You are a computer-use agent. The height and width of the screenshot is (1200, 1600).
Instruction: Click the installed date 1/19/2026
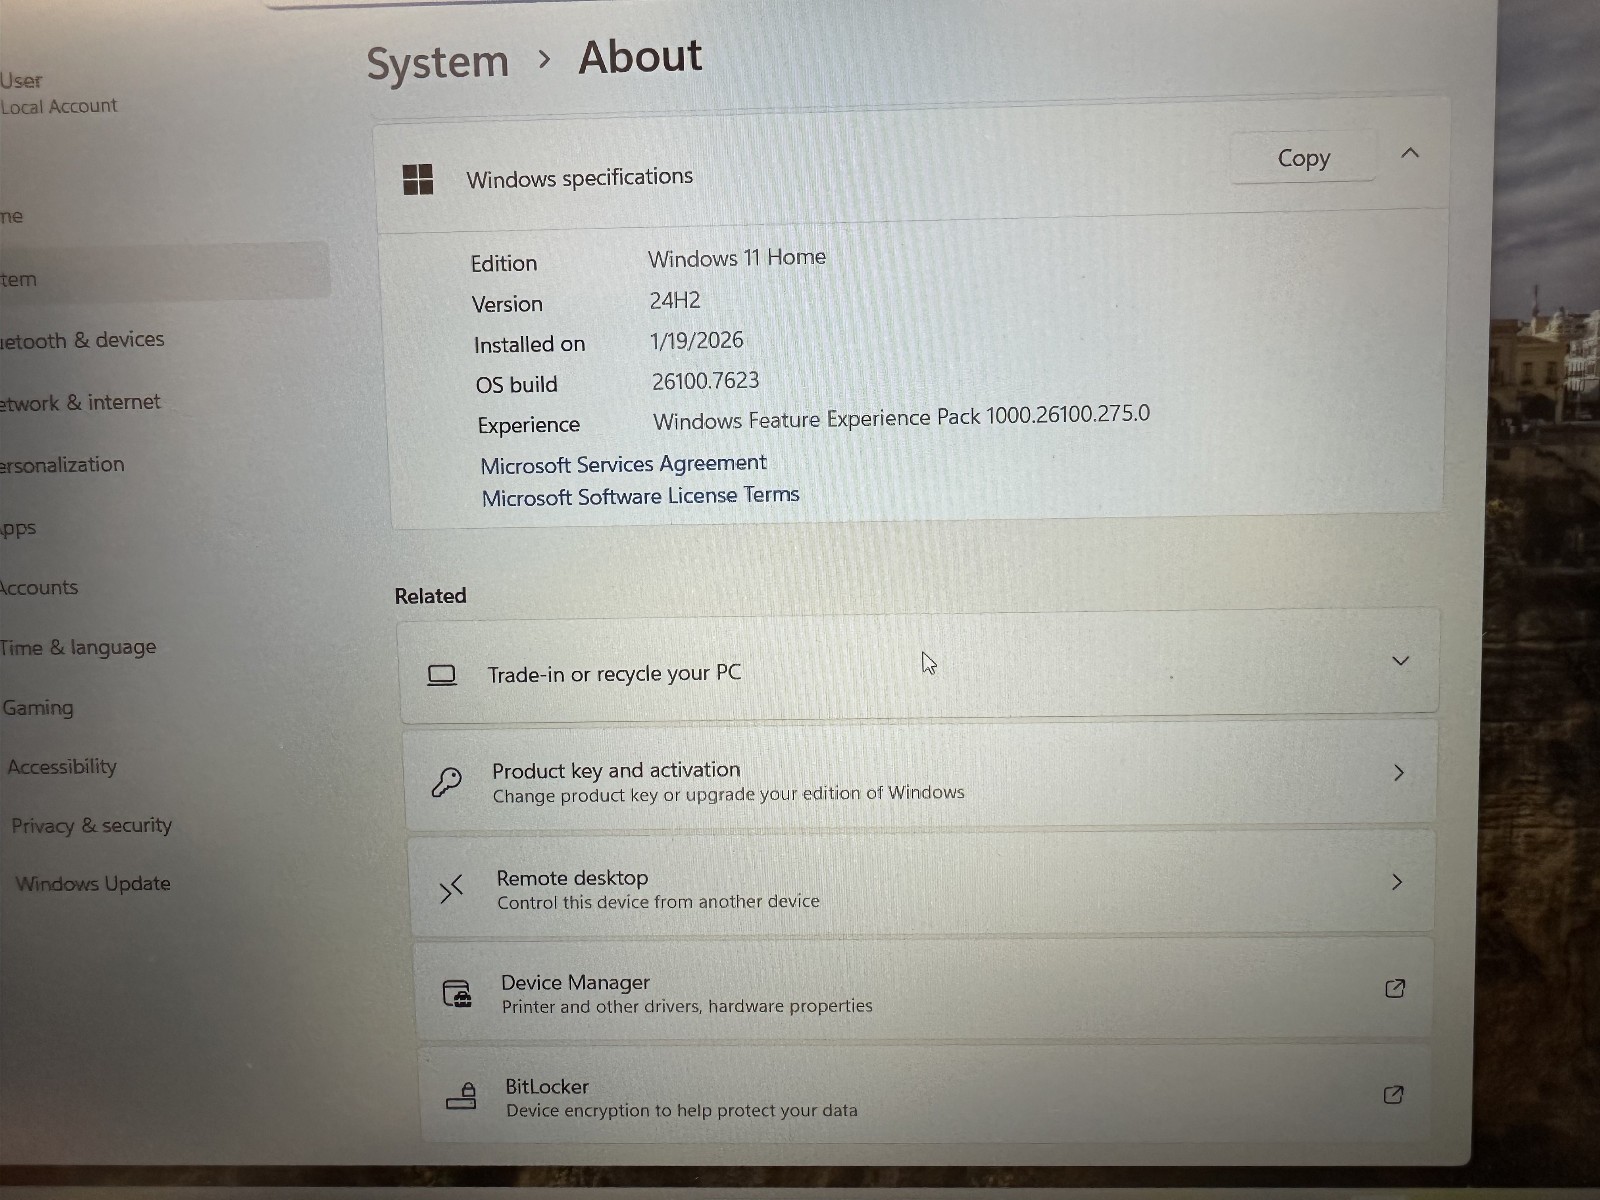[697, 340]
